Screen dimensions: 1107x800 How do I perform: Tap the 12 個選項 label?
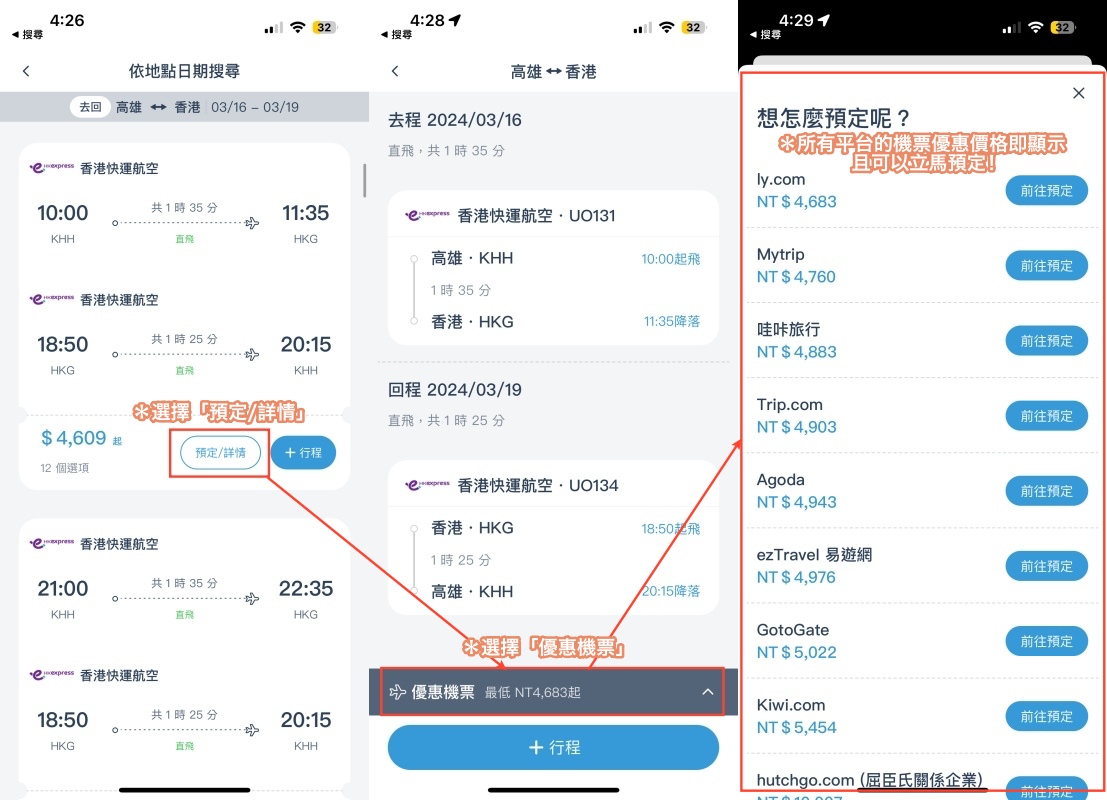tap(64, 468)
